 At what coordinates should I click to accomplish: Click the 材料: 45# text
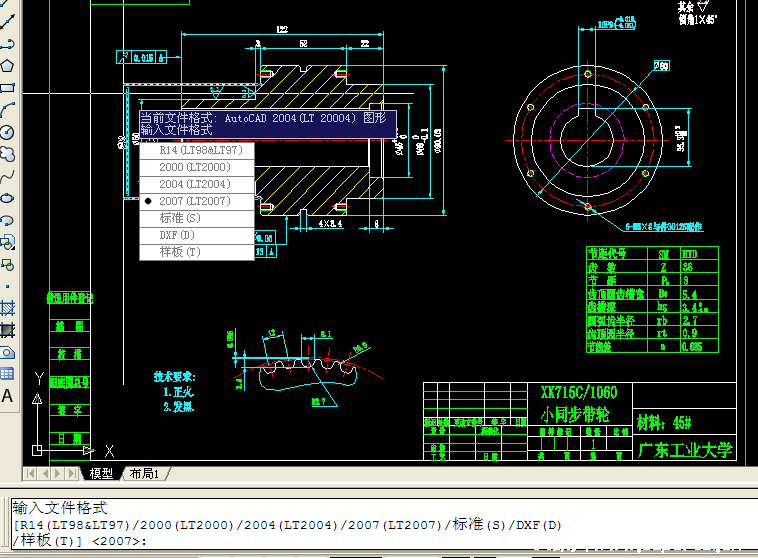[x=664, y=423]
